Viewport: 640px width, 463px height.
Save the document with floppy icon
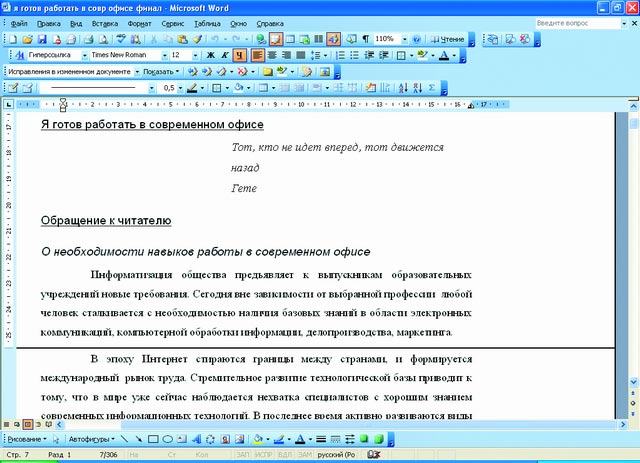point(42,39)
